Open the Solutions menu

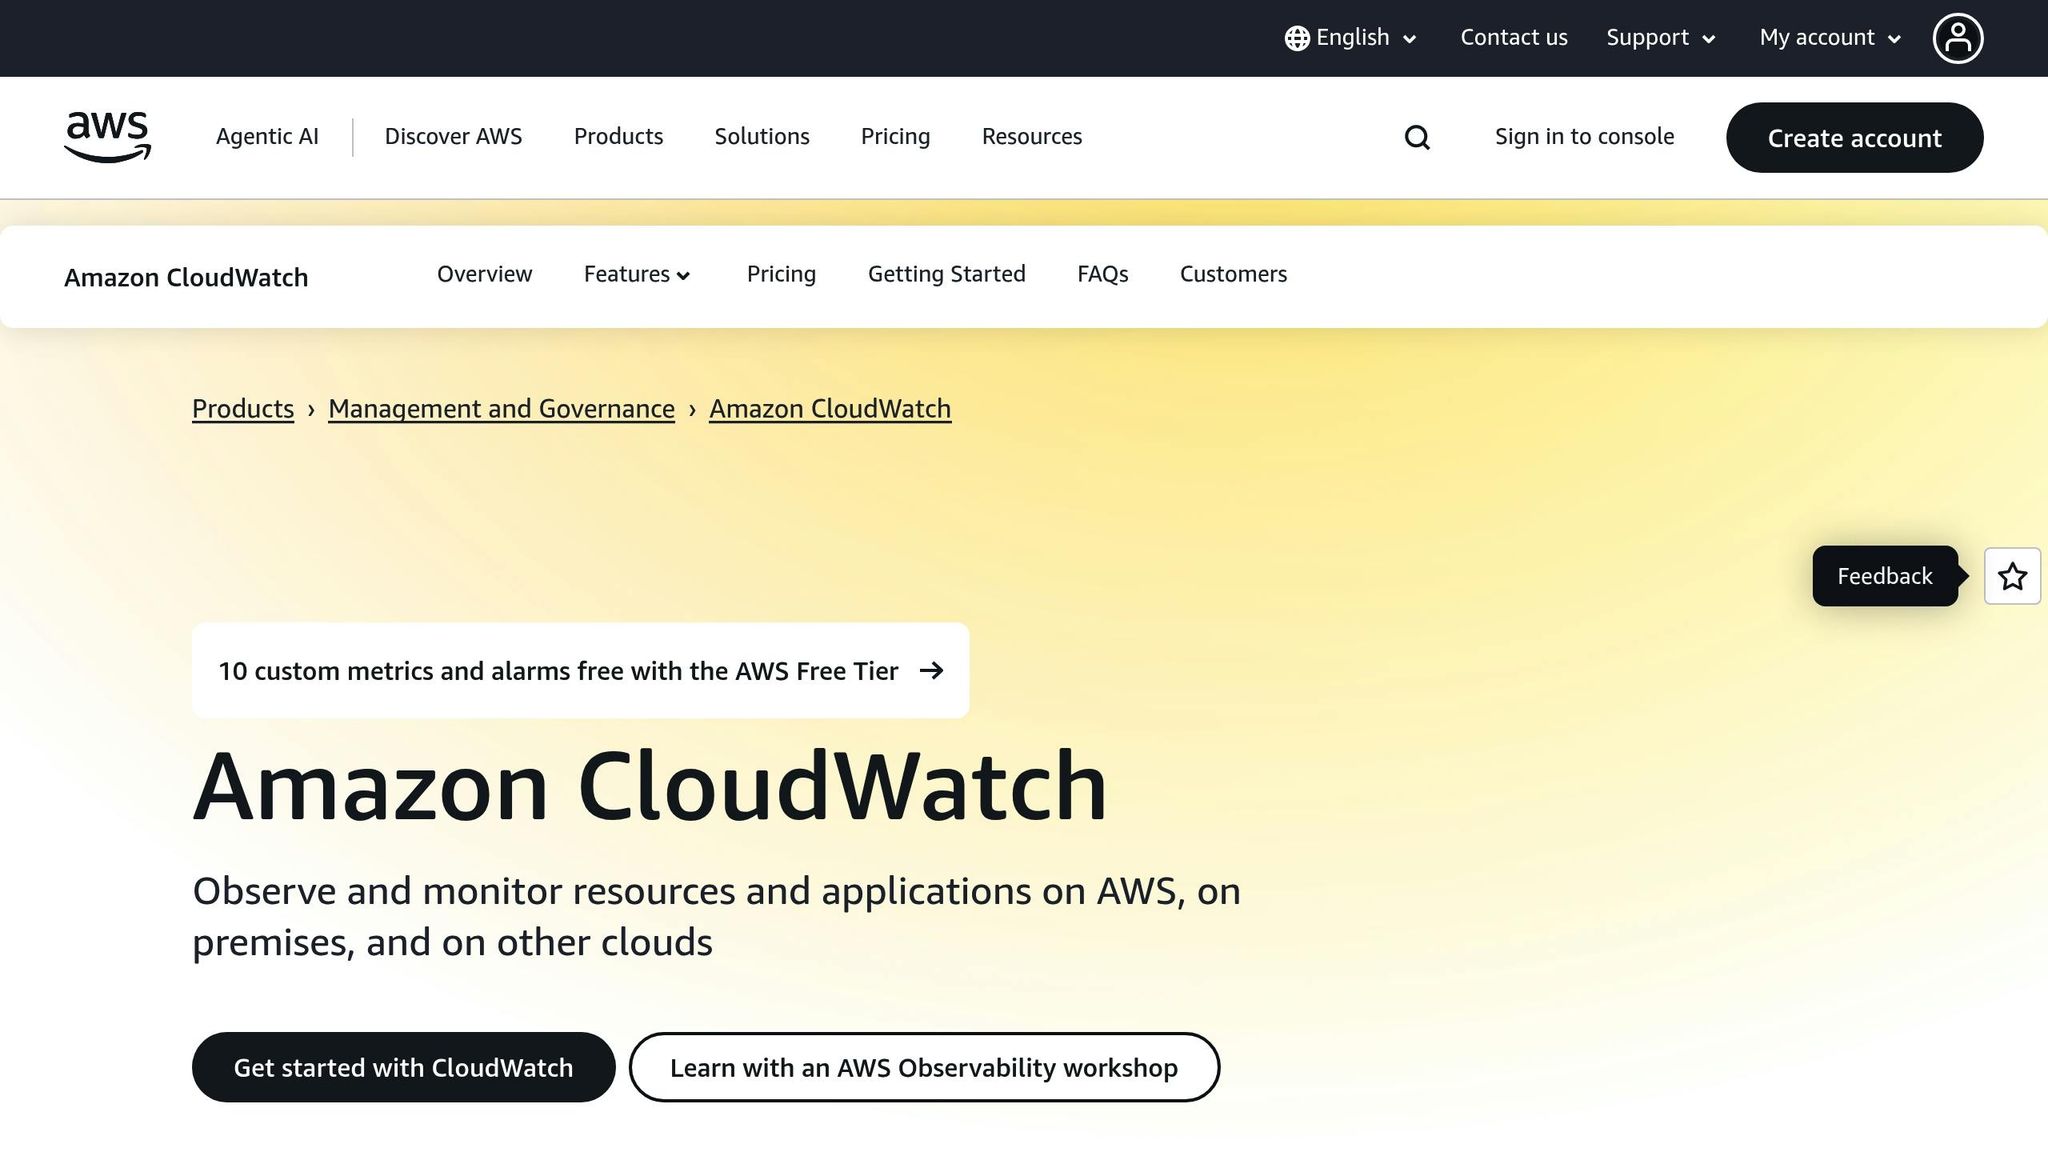tap(762, 136)
